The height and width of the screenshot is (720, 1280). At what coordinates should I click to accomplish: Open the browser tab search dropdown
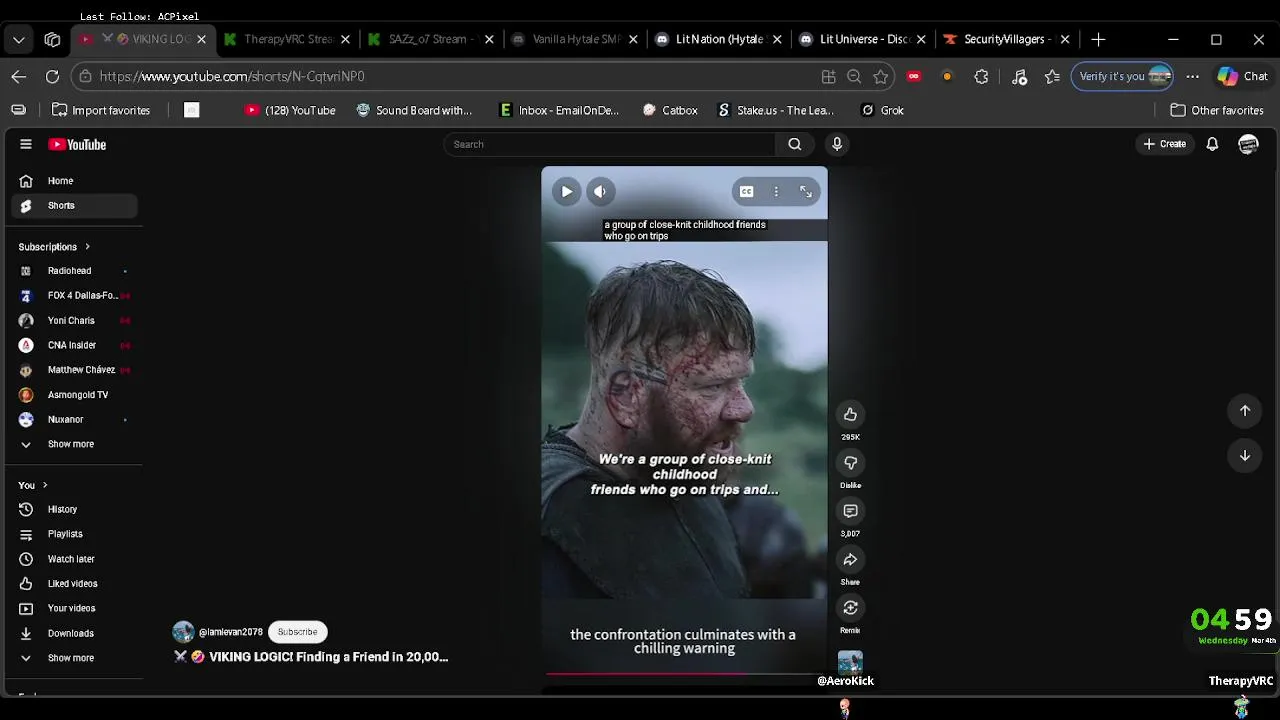19,39
